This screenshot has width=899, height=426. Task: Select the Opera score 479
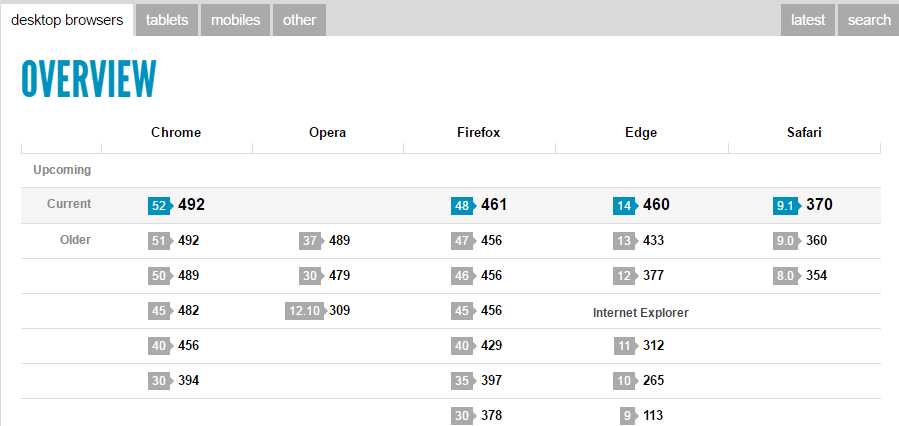[x=339, y=276]
